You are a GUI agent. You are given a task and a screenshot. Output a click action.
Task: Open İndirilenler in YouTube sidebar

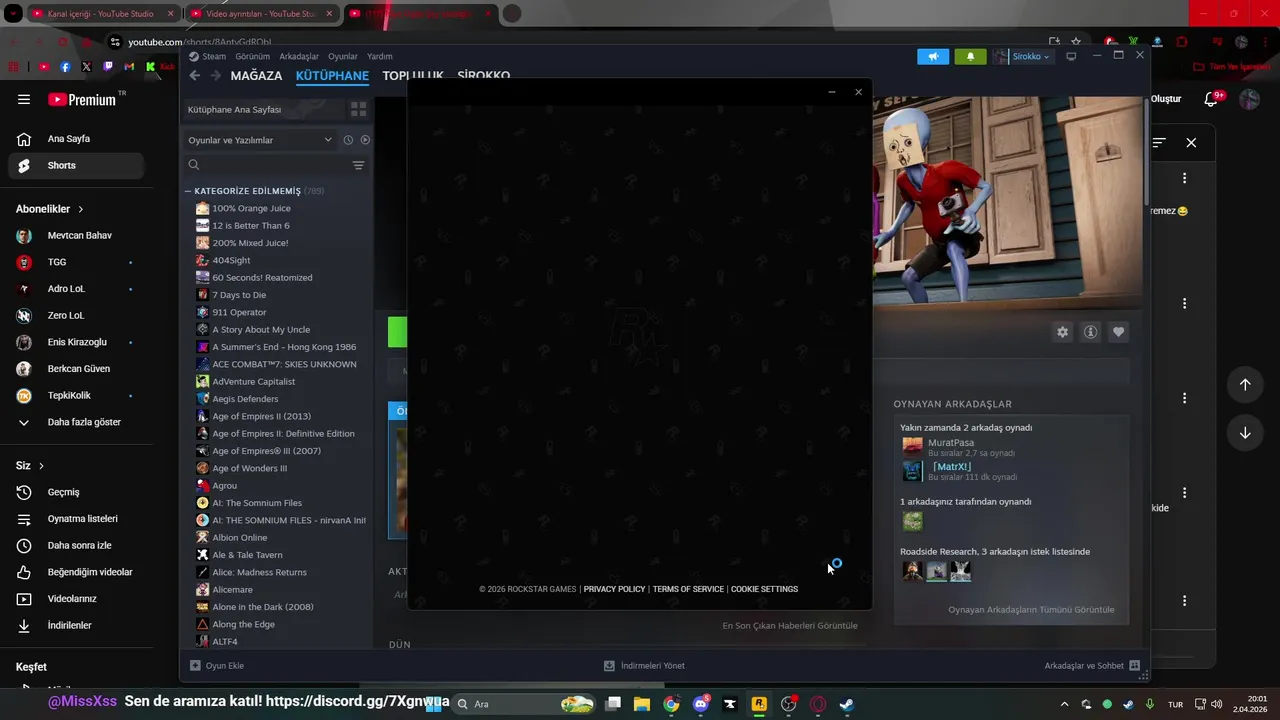point(76,625)
